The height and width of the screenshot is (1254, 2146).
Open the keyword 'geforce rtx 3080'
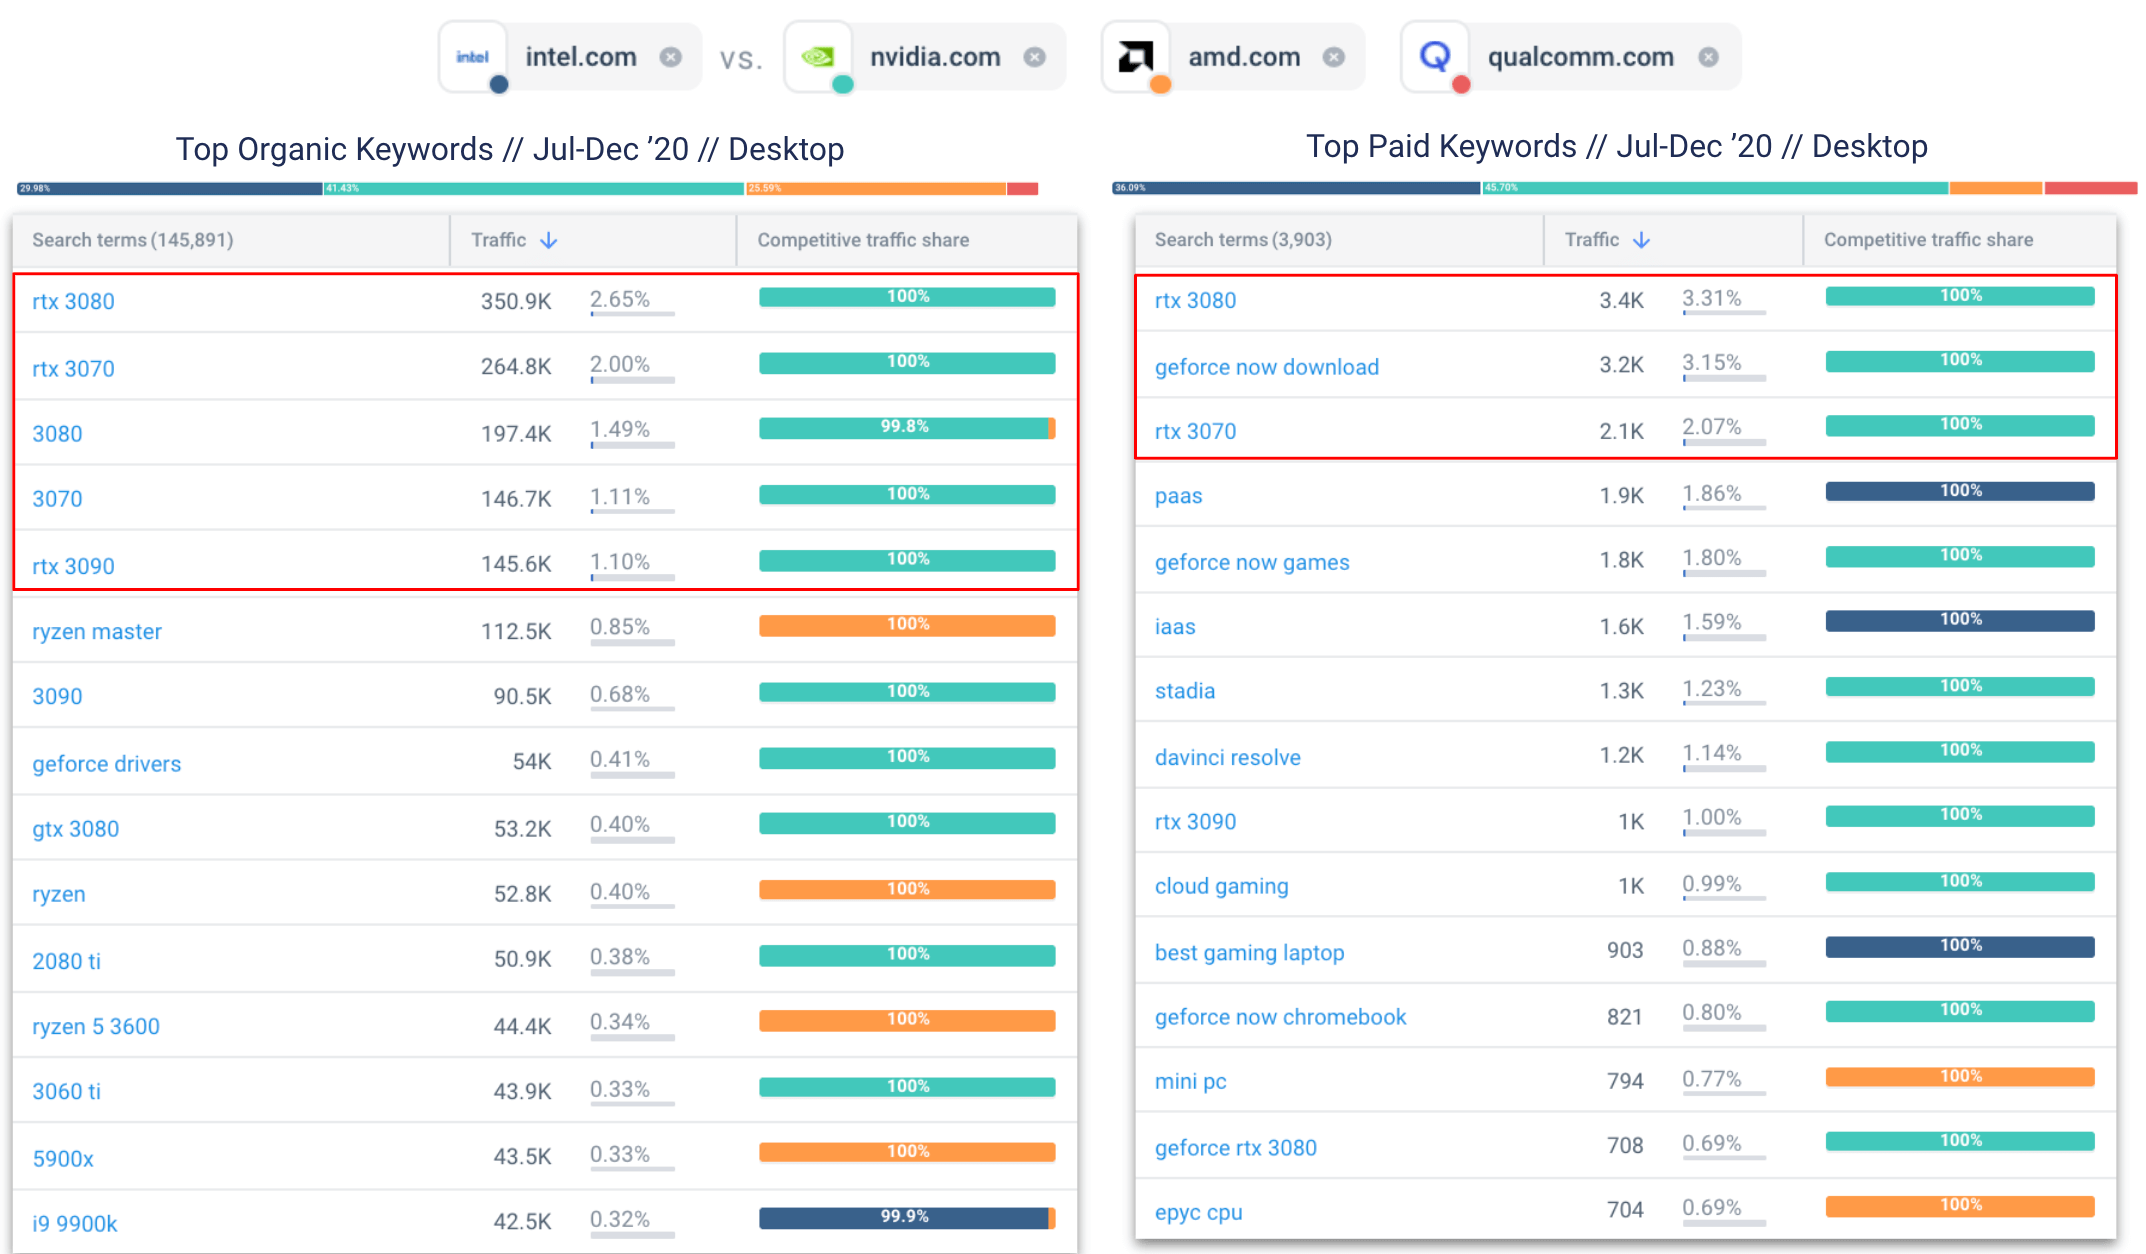click(x=1236, y=1148)
